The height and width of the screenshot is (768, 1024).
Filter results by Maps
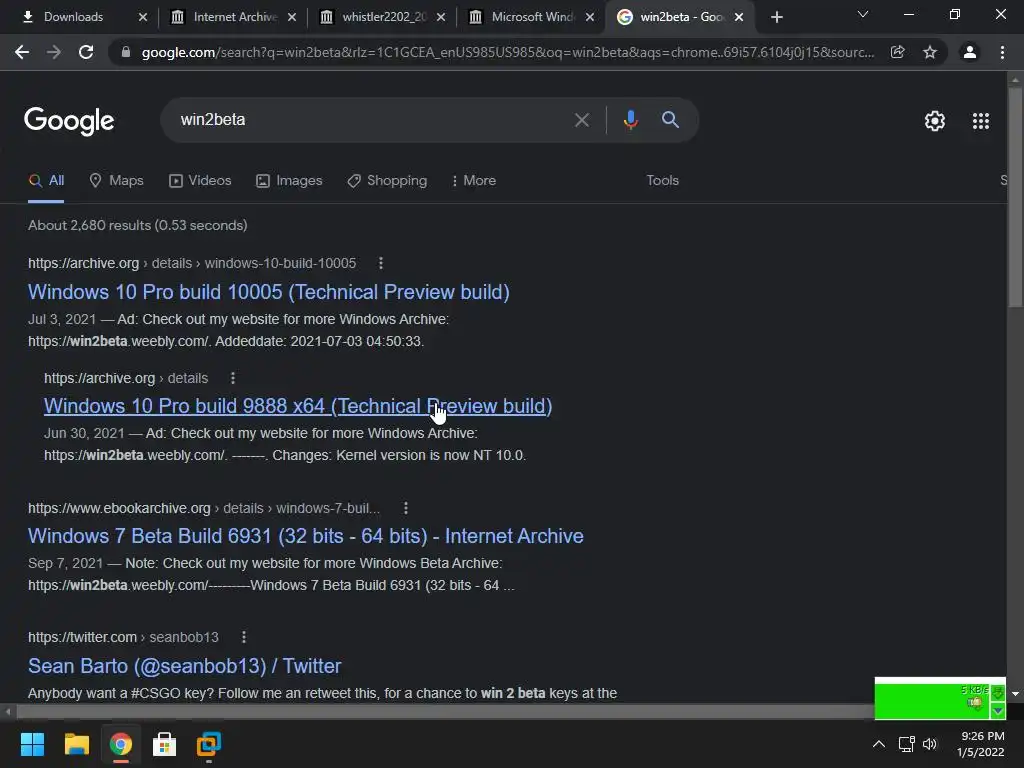[116, 181]
